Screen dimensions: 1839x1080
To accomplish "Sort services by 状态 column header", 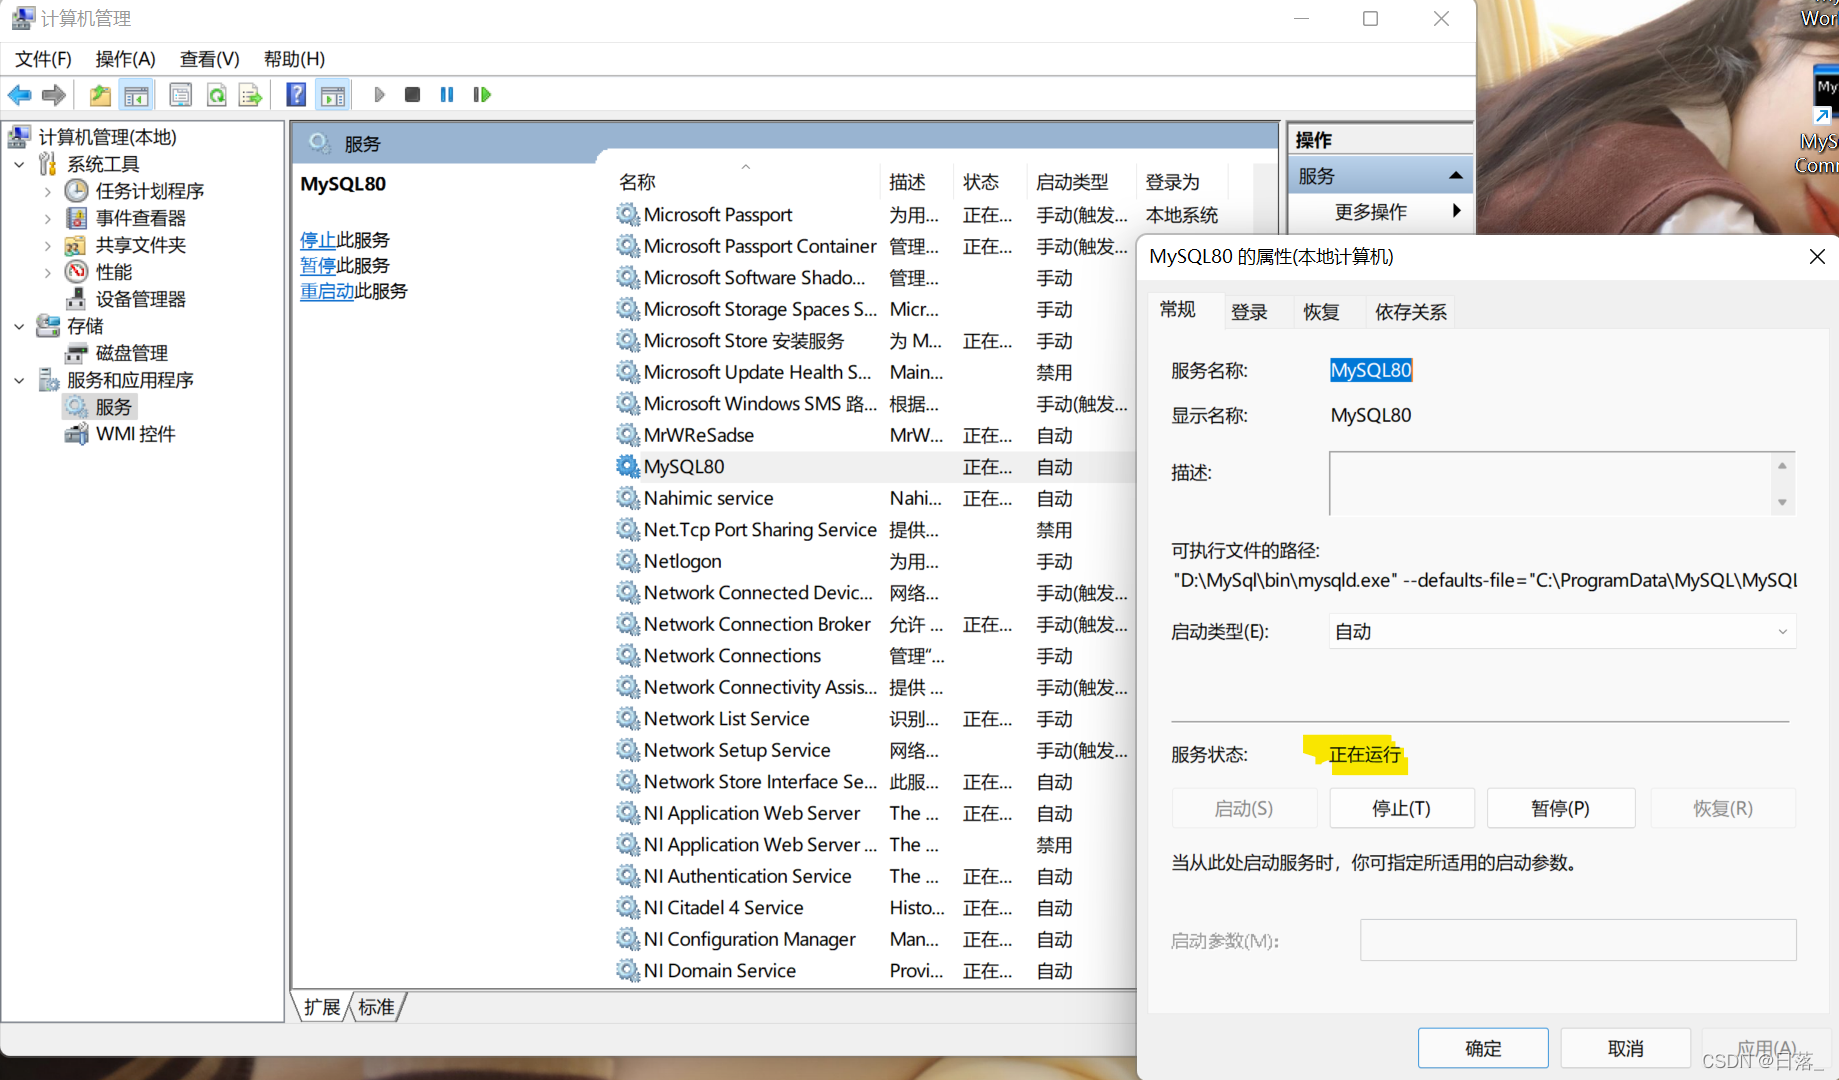I will pos(990,182).
